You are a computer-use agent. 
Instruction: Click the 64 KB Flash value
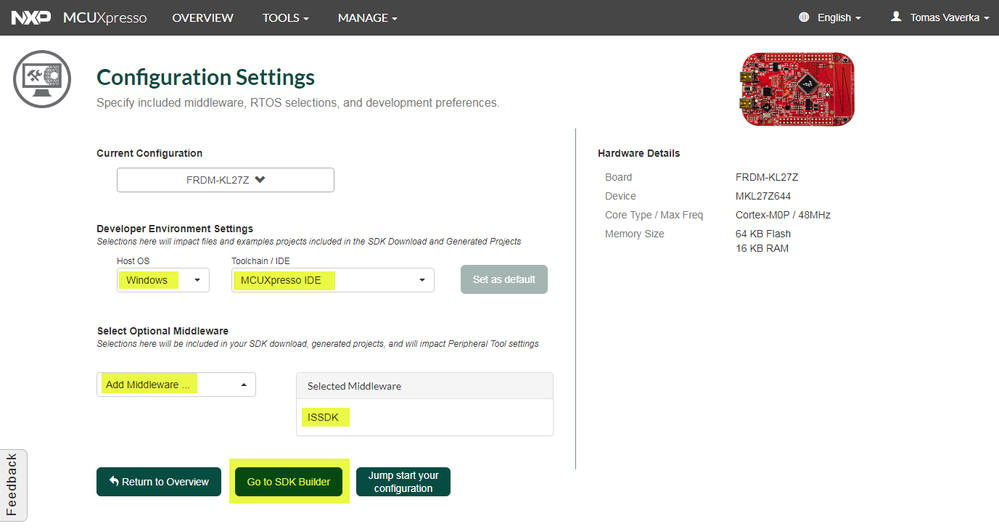point(763,234)
